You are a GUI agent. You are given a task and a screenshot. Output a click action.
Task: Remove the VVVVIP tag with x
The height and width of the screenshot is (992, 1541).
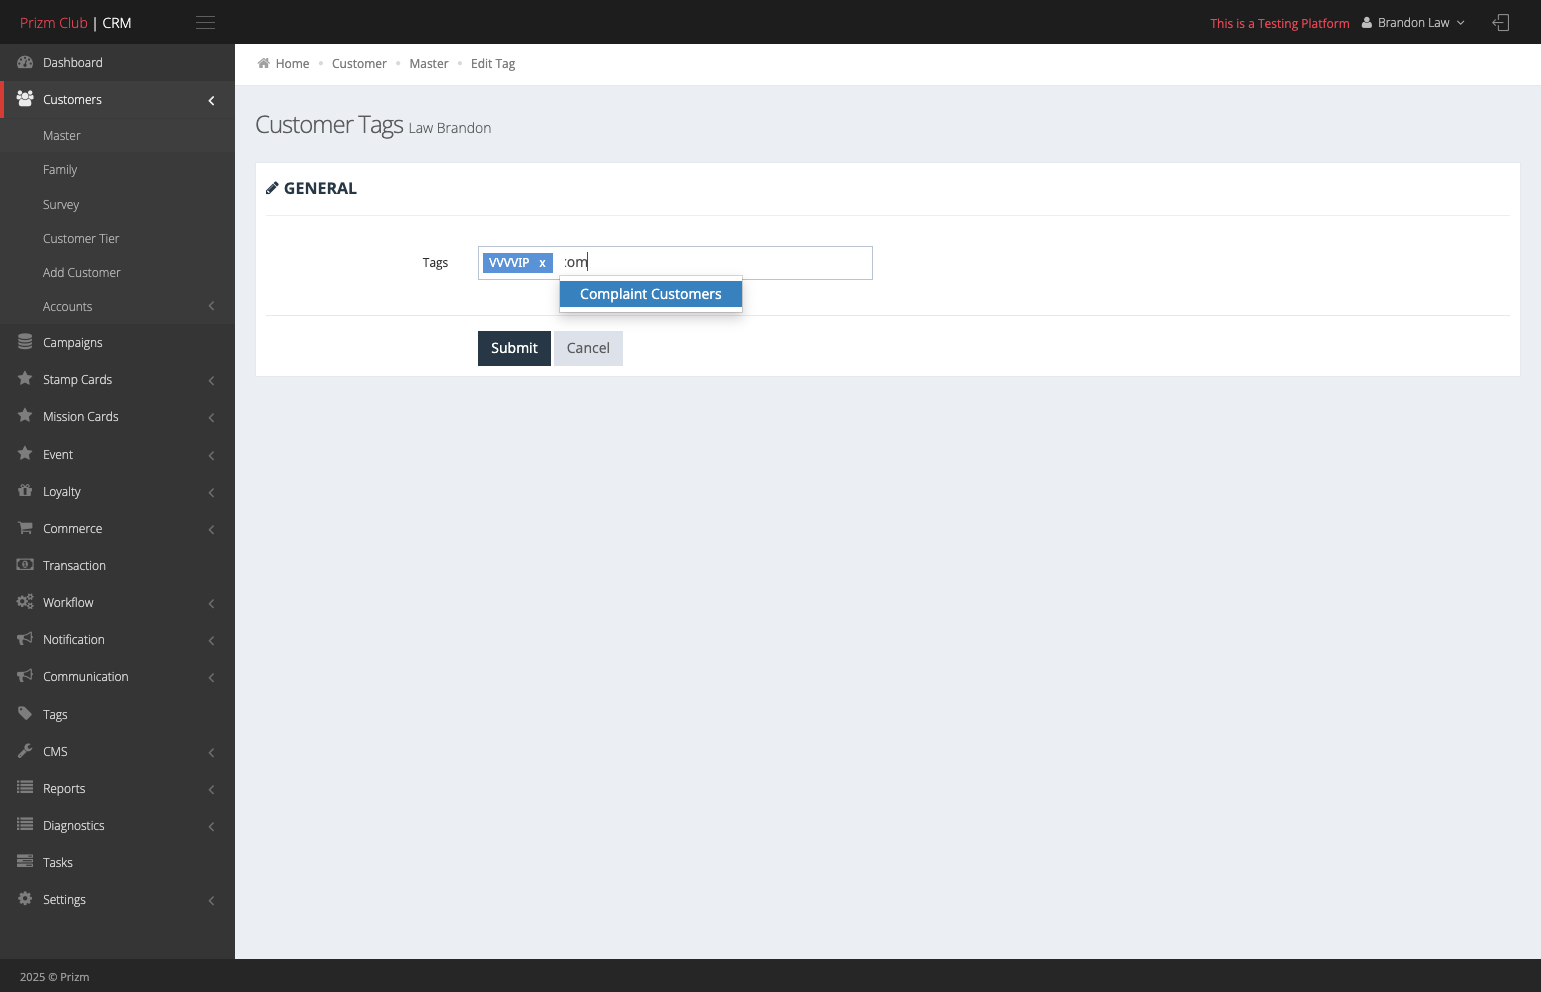[542, 263]
